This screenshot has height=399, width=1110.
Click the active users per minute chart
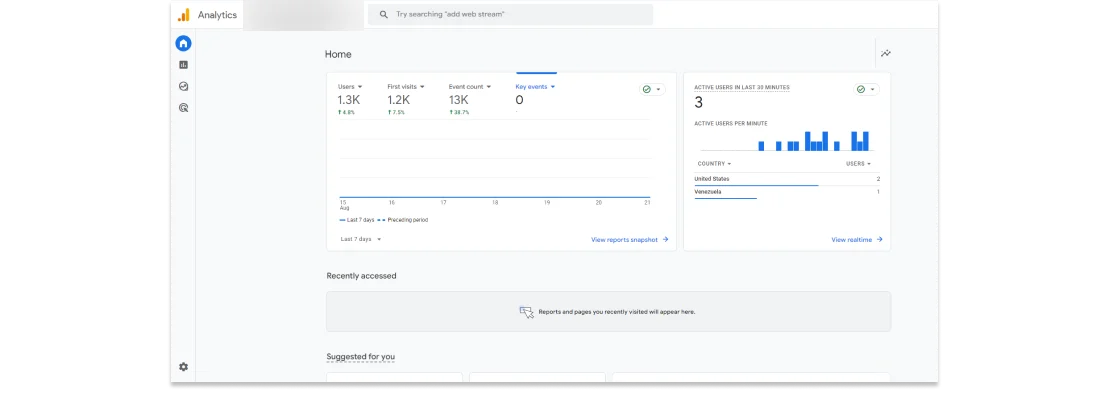pyautogui.click(x=786, y=140)
